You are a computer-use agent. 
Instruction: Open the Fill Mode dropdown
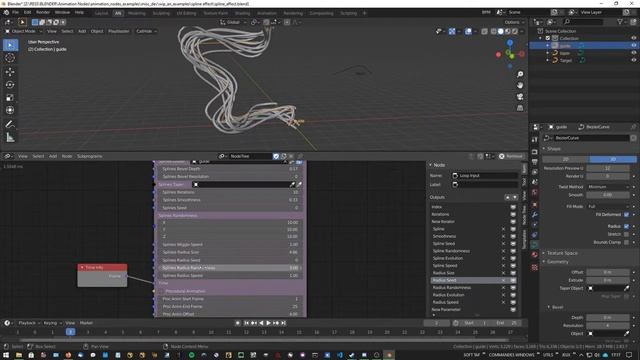(608, 206)
